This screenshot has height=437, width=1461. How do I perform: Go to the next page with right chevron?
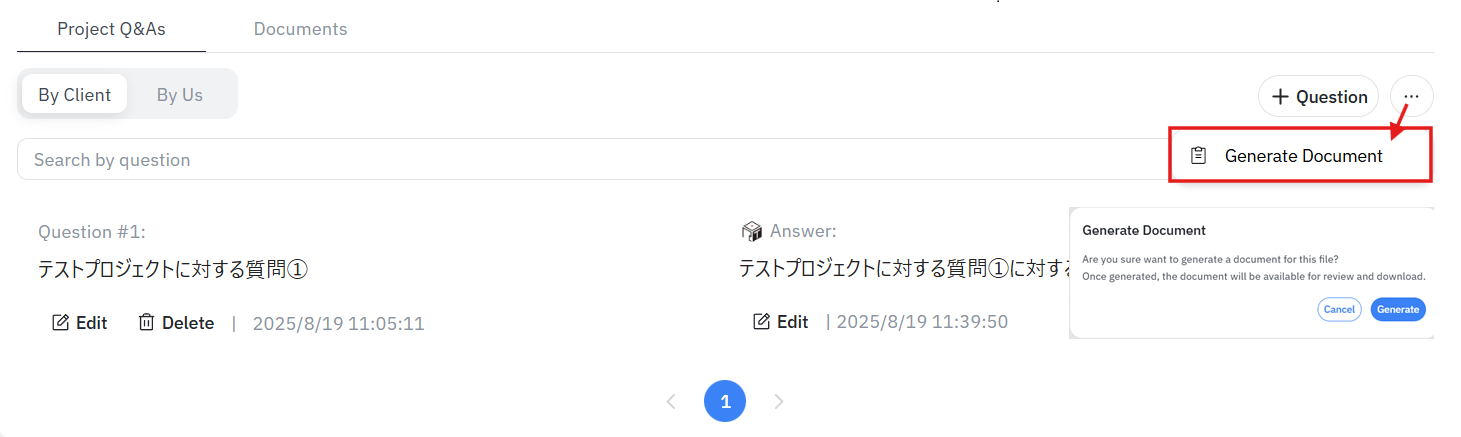779,402
